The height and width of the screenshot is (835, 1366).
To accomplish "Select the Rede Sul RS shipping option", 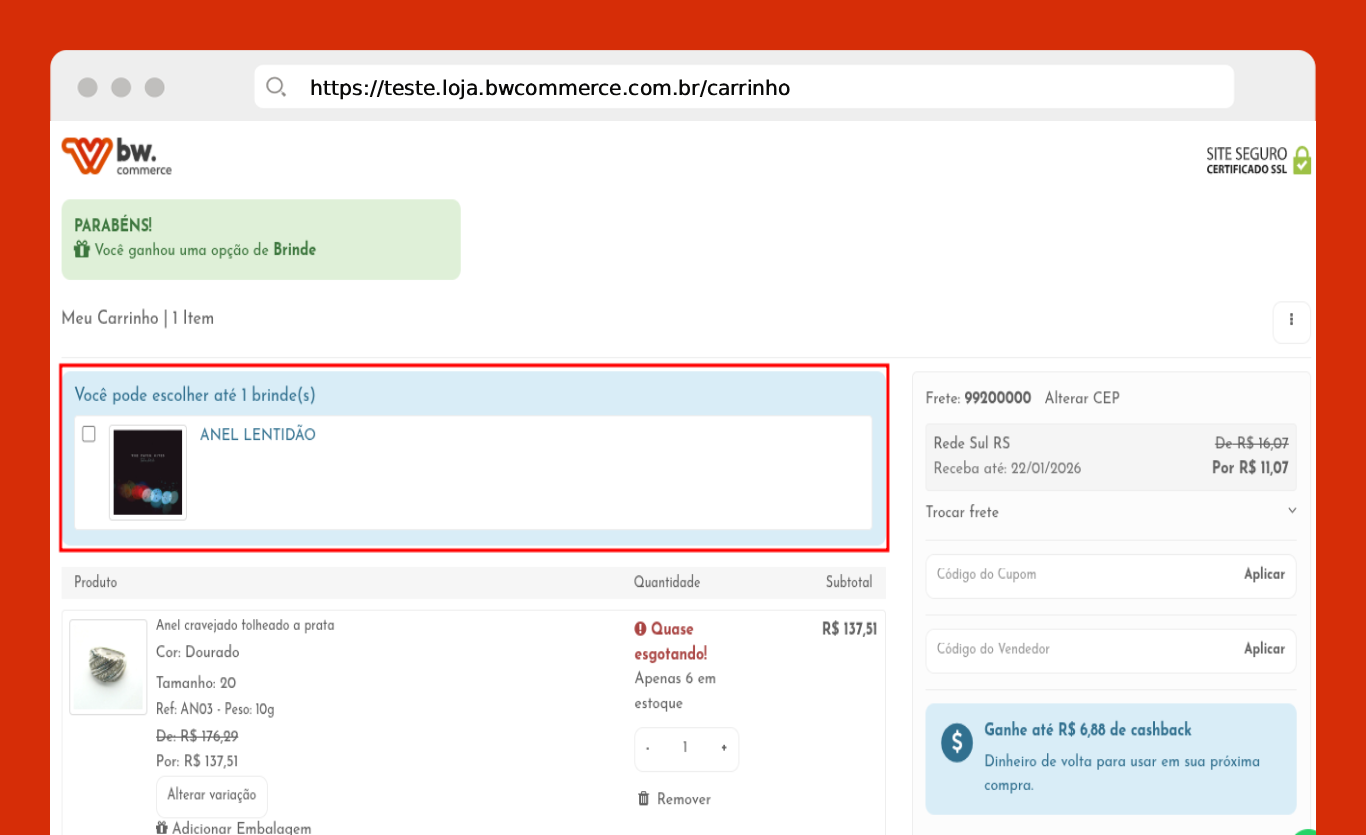I will (1110, 456).
